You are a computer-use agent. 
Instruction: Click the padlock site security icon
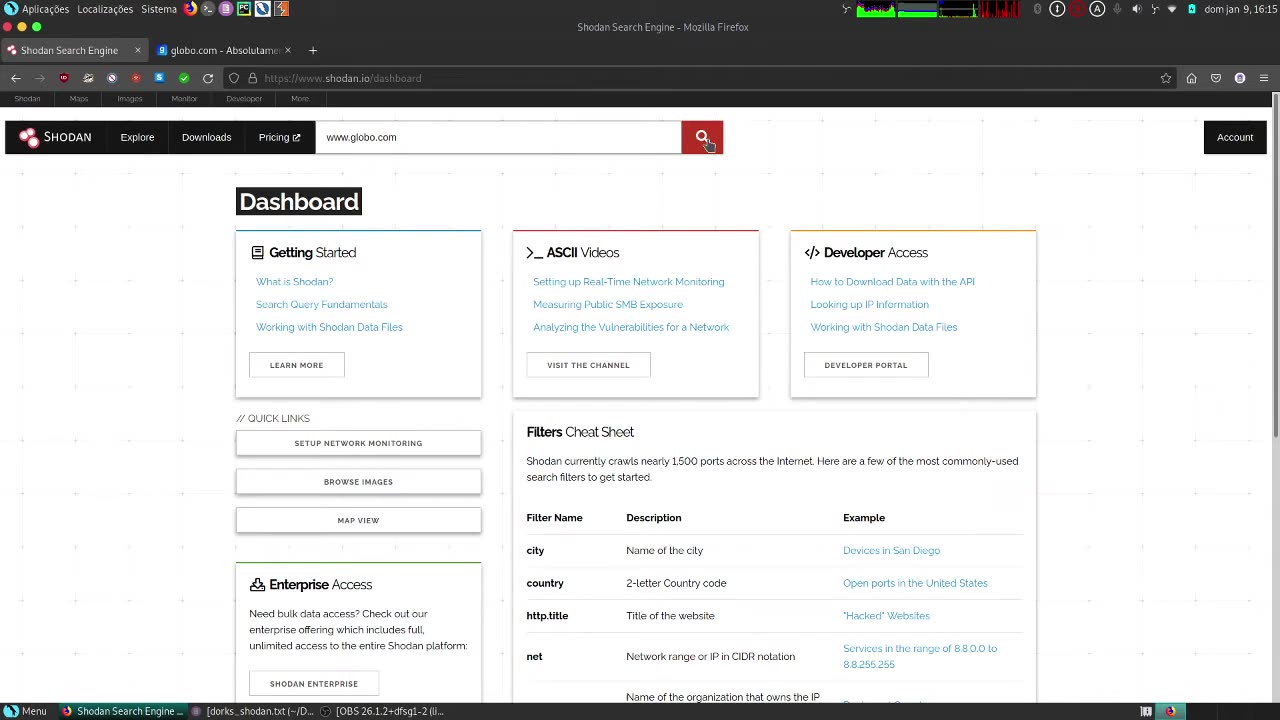252,78
